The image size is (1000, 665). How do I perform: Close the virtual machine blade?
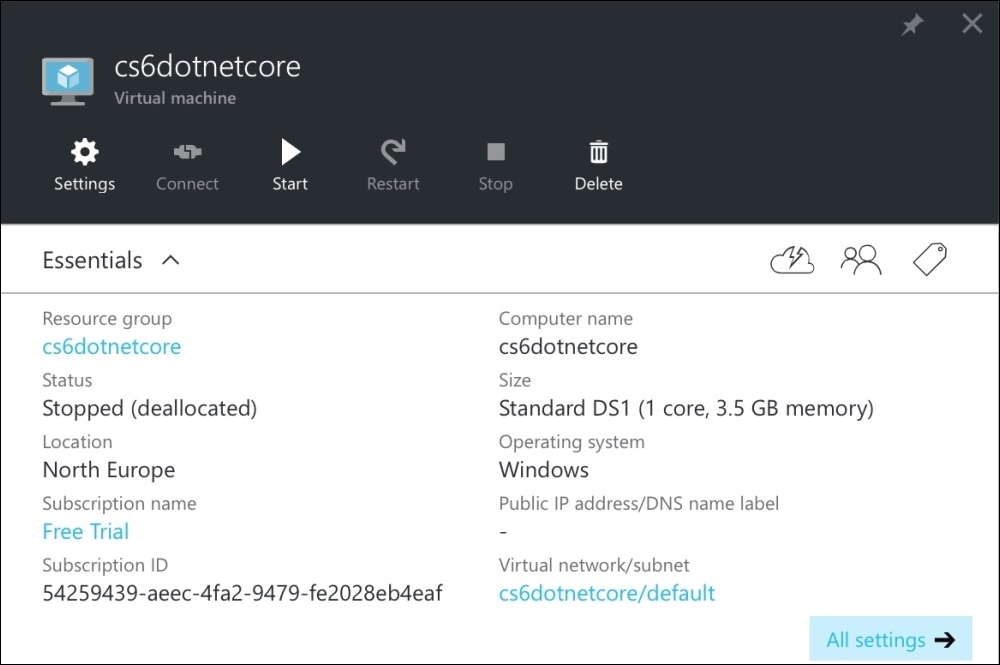click(972, 24)
